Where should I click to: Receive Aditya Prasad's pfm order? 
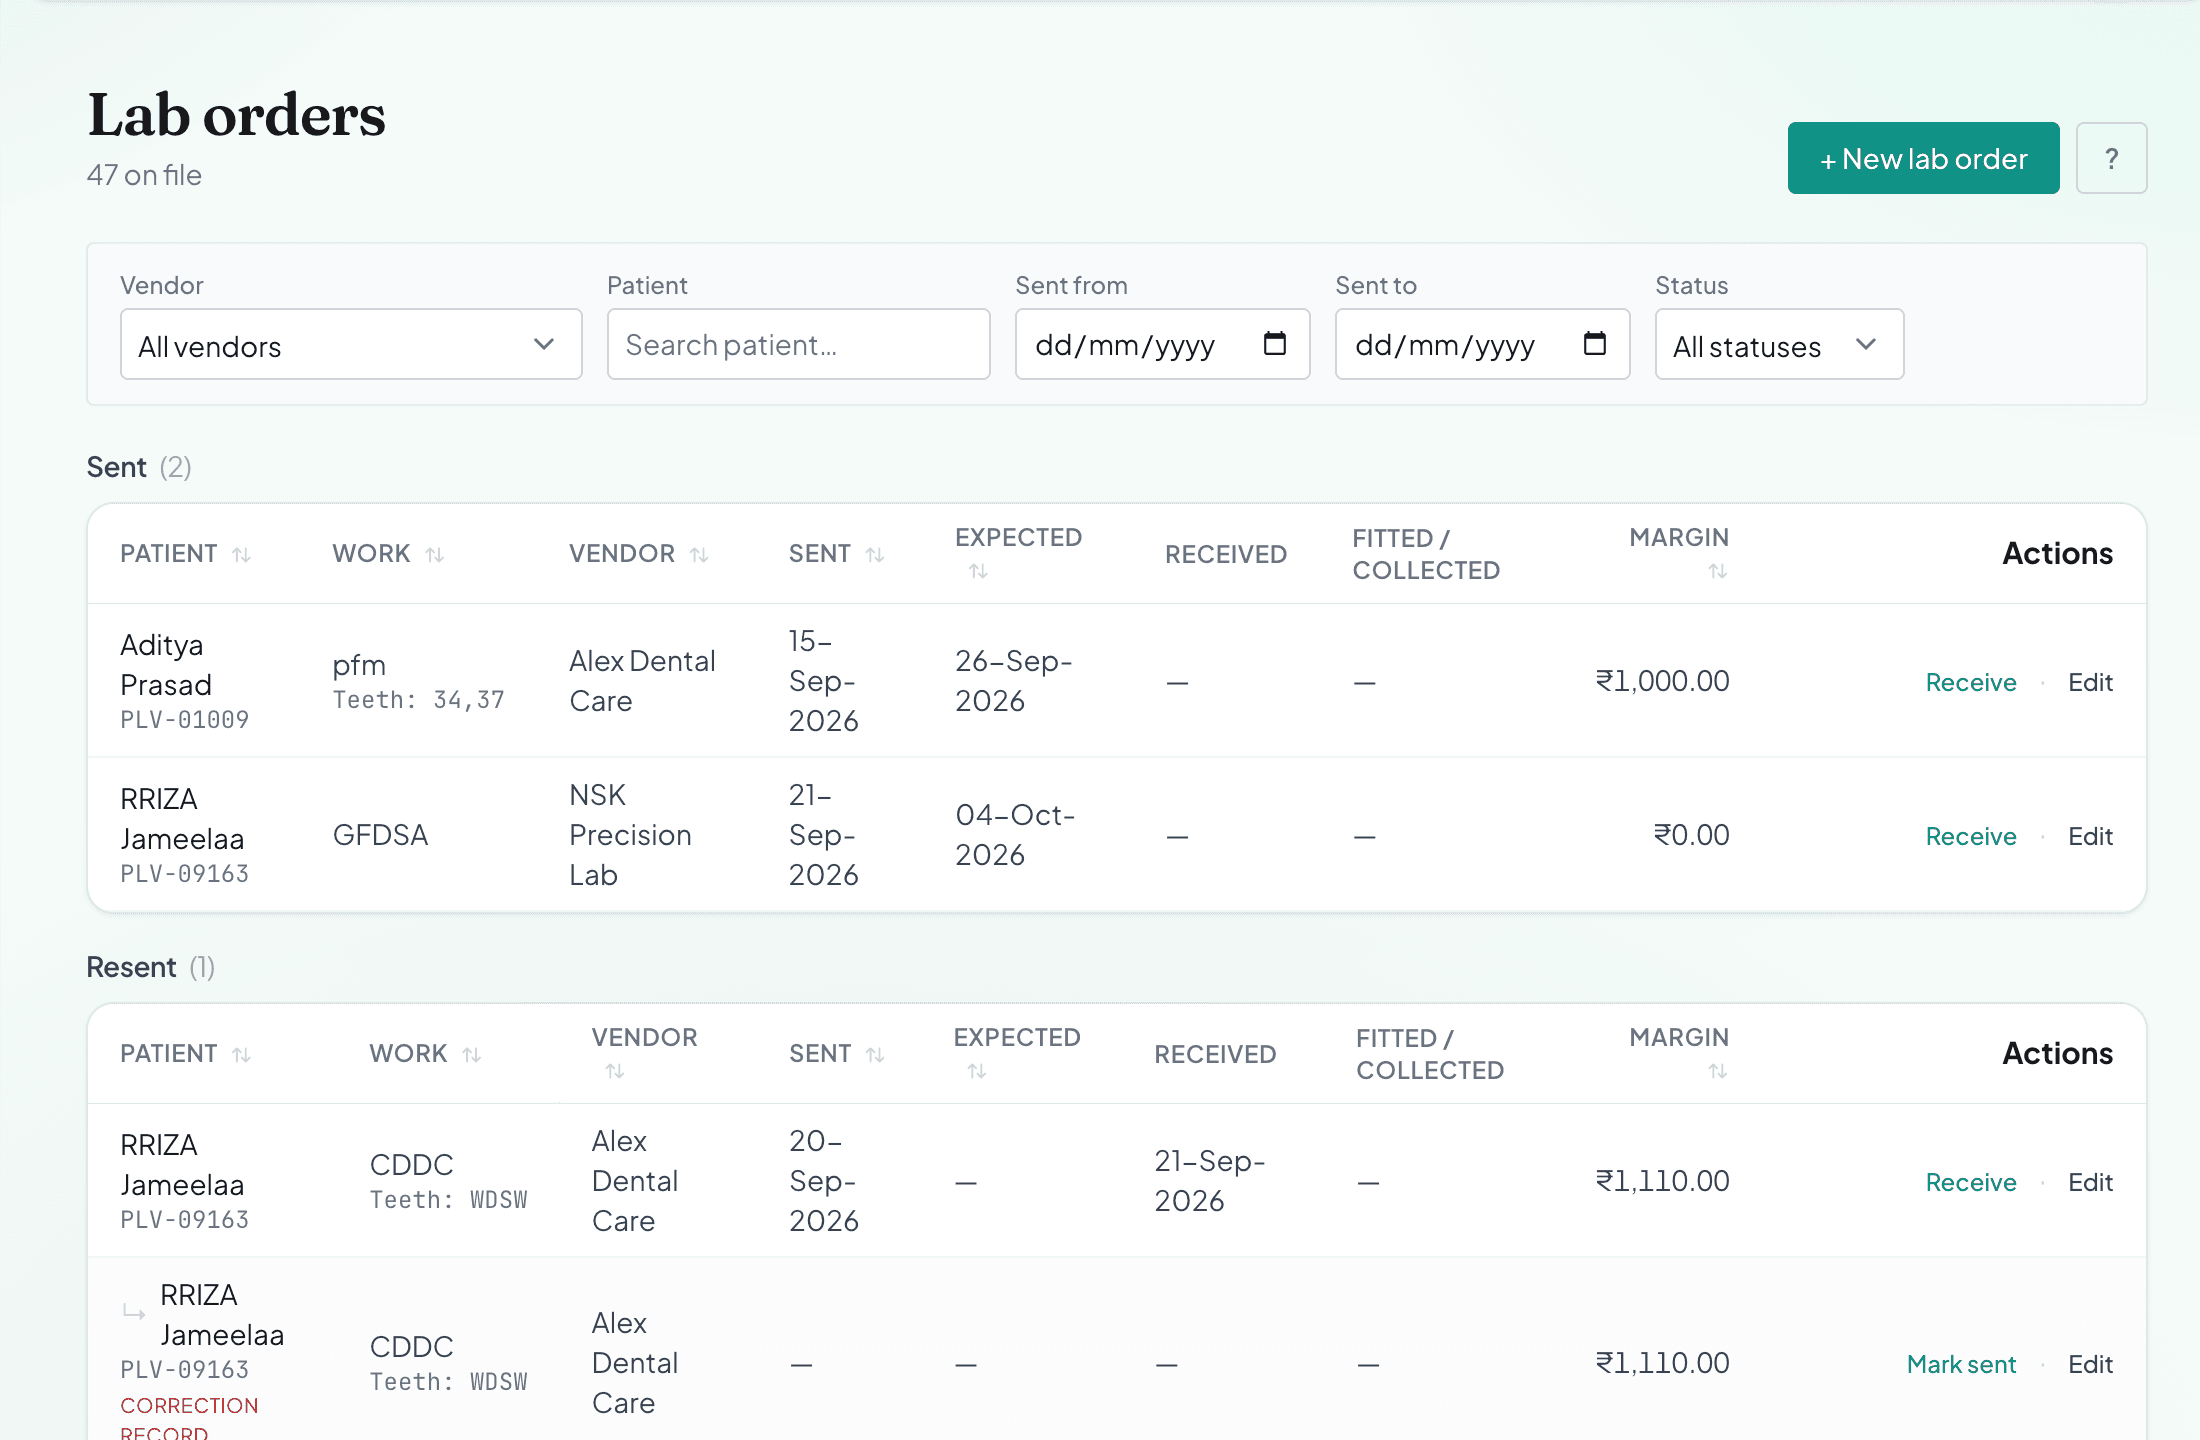[x=1970, y=682]
